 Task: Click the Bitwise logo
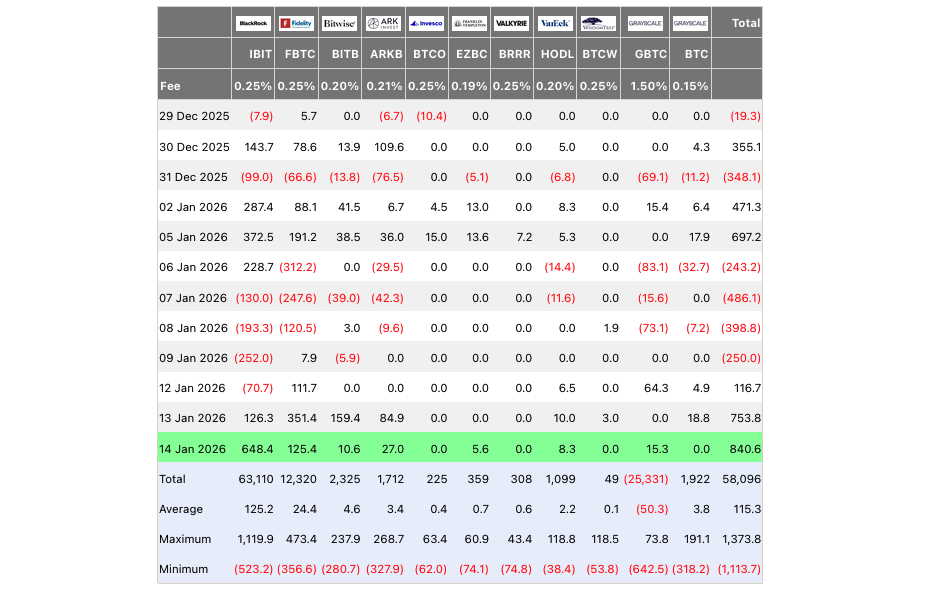tap(340, 23)
